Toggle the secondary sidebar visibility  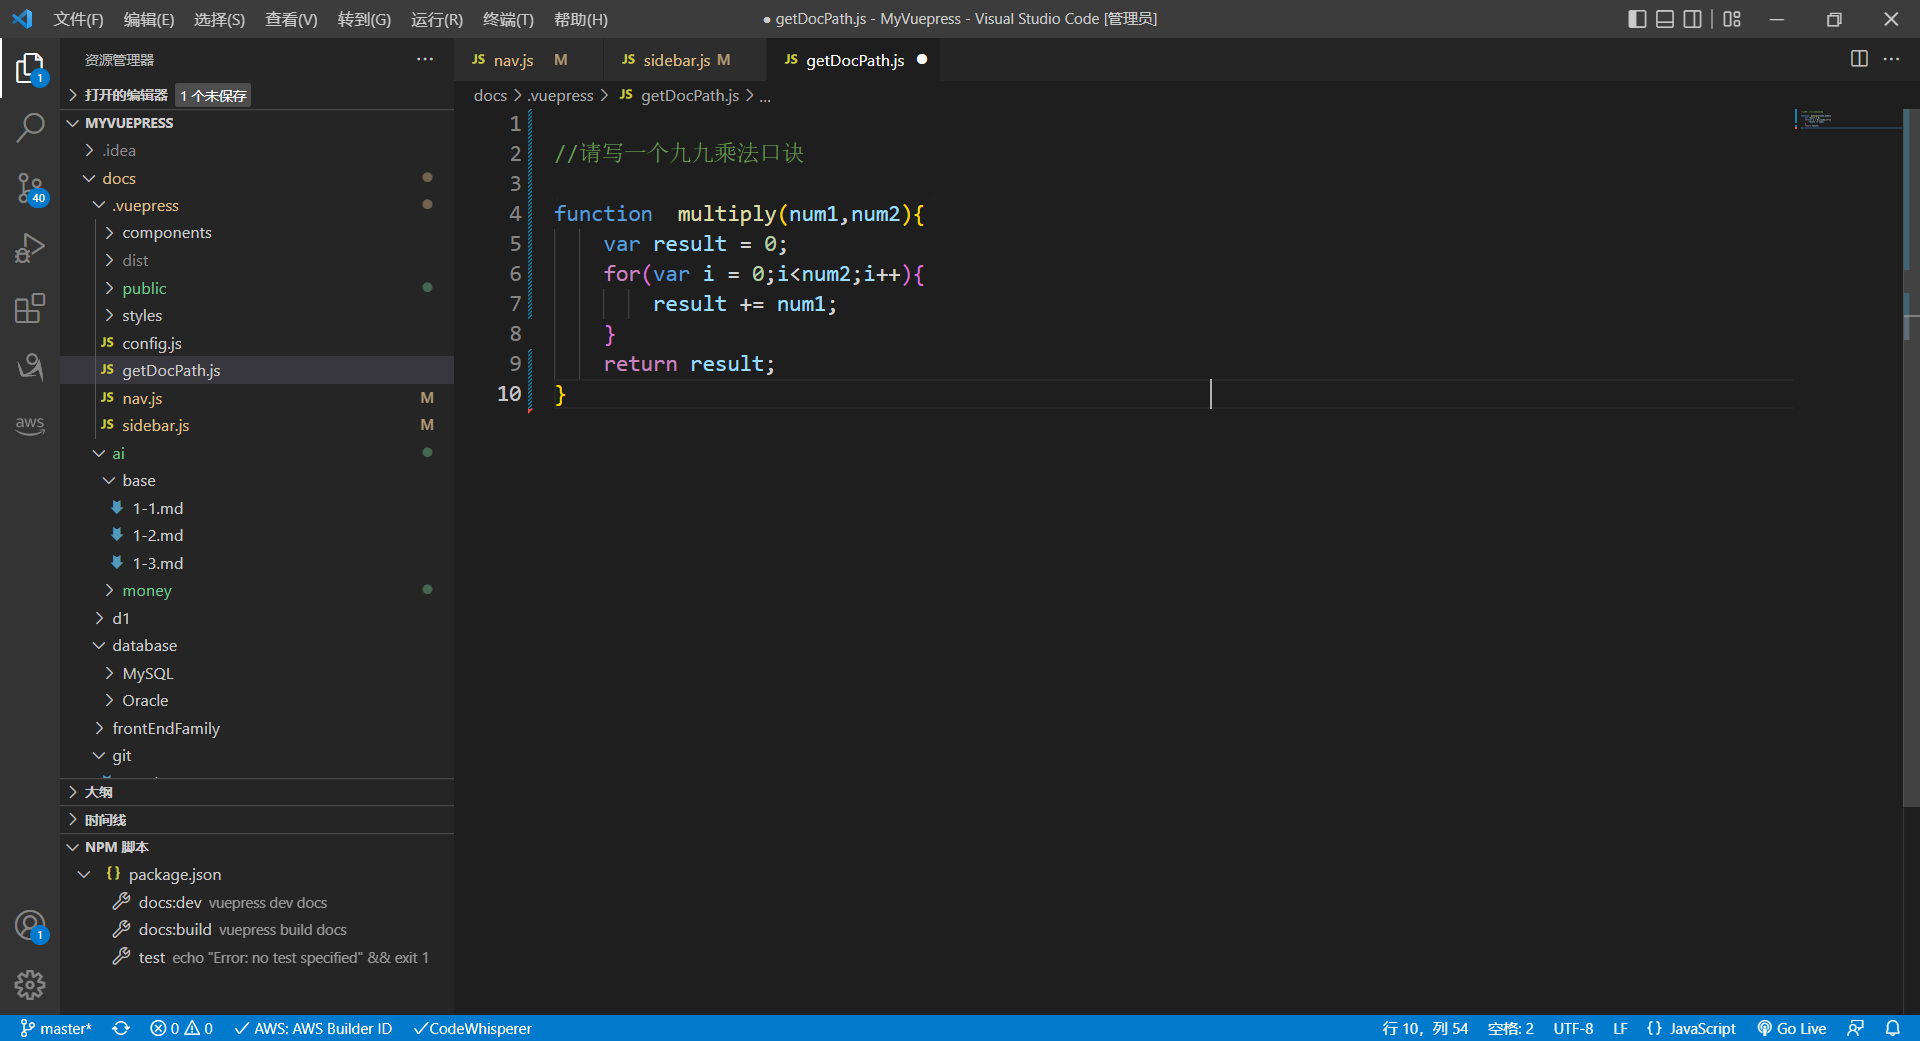click(x=1693, y=19)
